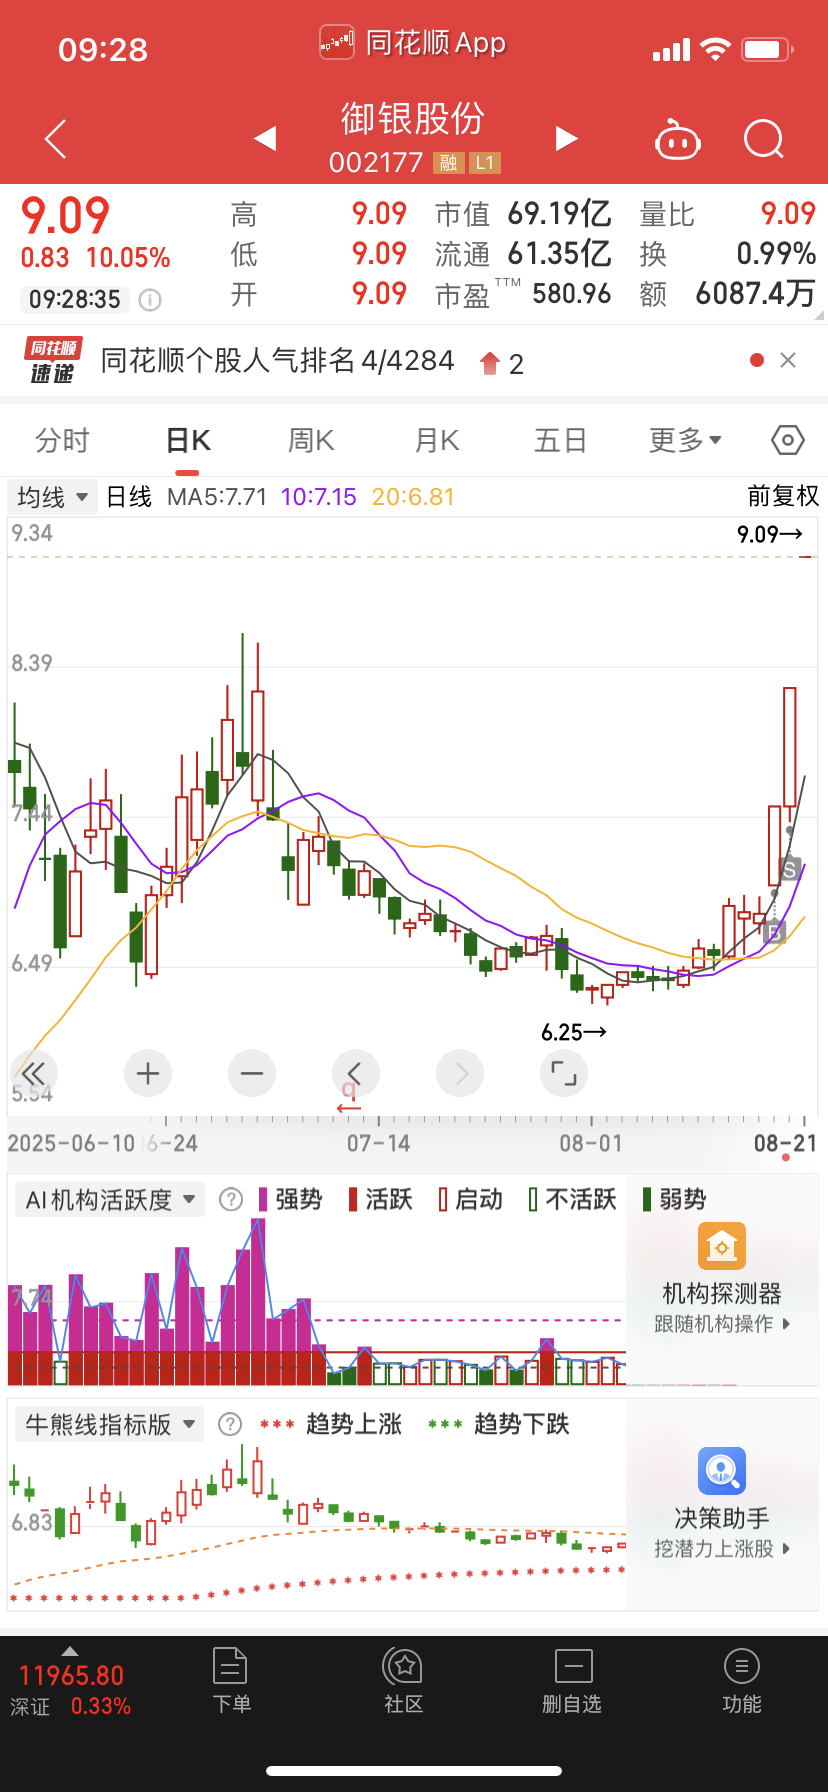The width and height of the screenshot is (828, 1792).
Task: Open 跟随机构操作 link
Action: tap(722, 1324)
